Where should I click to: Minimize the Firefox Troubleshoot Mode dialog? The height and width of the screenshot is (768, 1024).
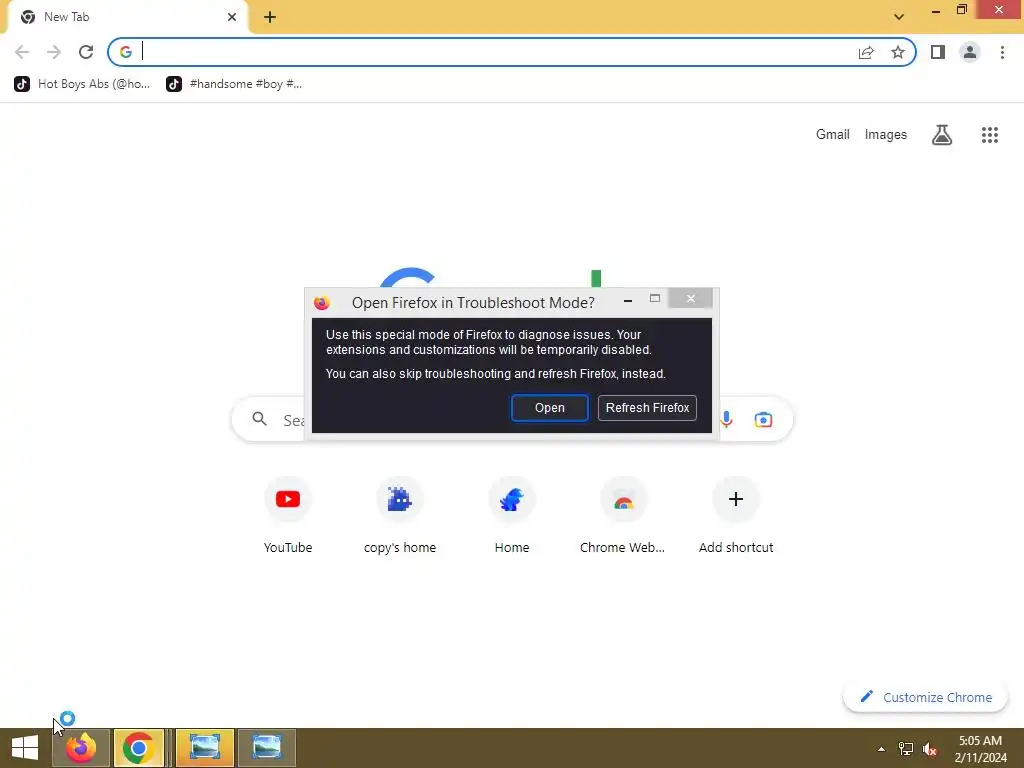click(x=628, y=300)
